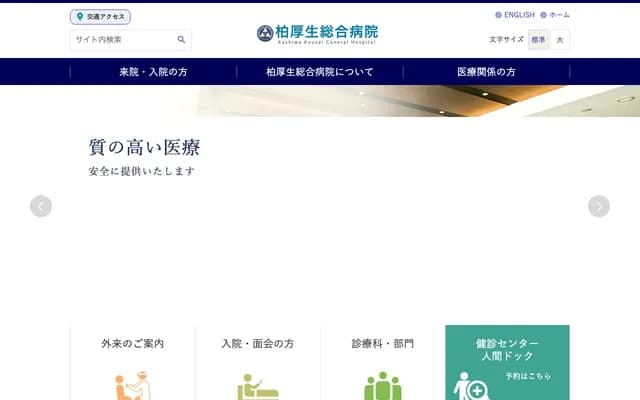Advance carousel with right arrow
Image resolution: width=640 pixels, height=400 pixels.
pos(598,206)
